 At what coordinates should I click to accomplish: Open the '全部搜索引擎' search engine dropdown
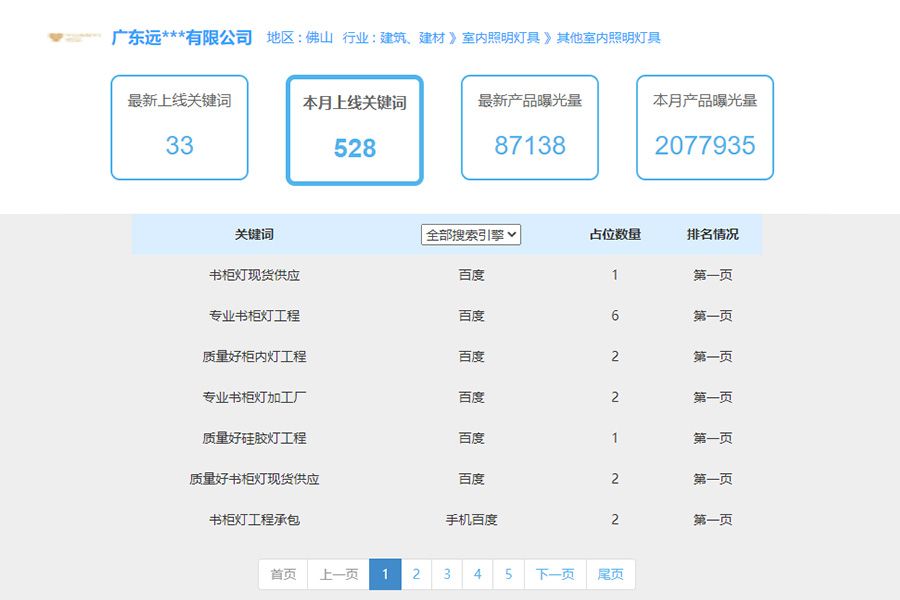469,234
